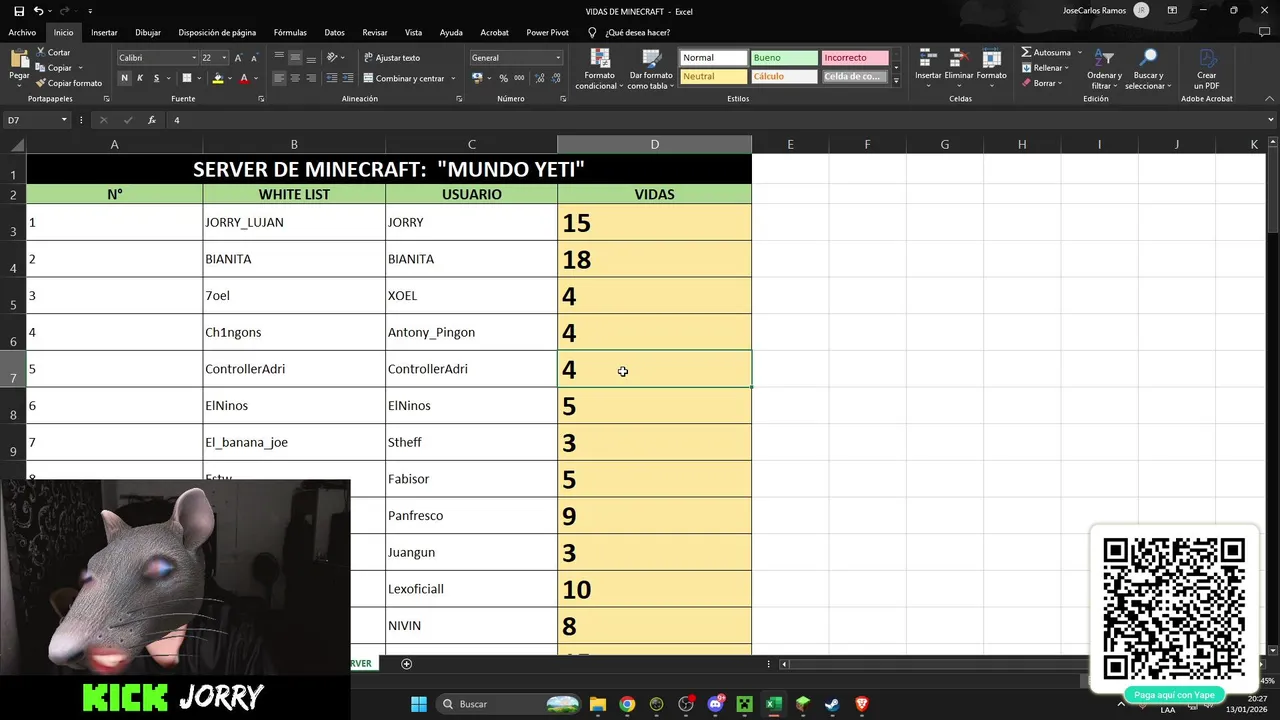Apply the Incorrecto pink cell style

pyautogui.click(x=855, y=58)
